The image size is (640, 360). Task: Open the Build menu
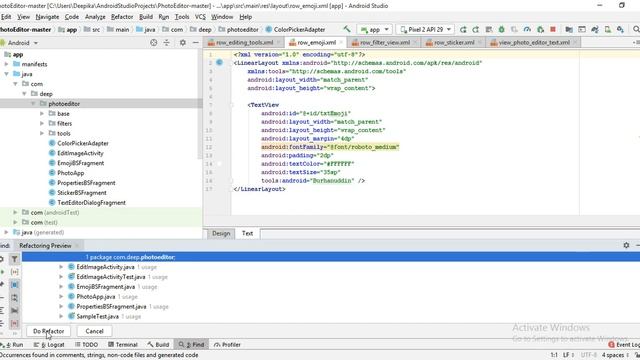click(x=146, y=17)
